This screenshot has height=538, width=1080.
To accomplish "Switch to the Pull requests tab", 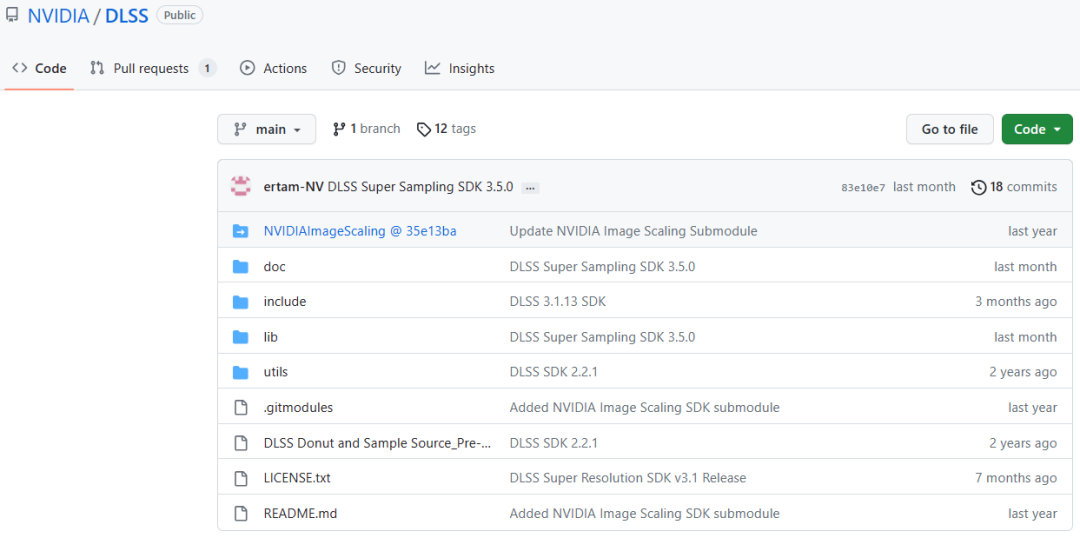I will pyautogui.click(x=151, y=68).
